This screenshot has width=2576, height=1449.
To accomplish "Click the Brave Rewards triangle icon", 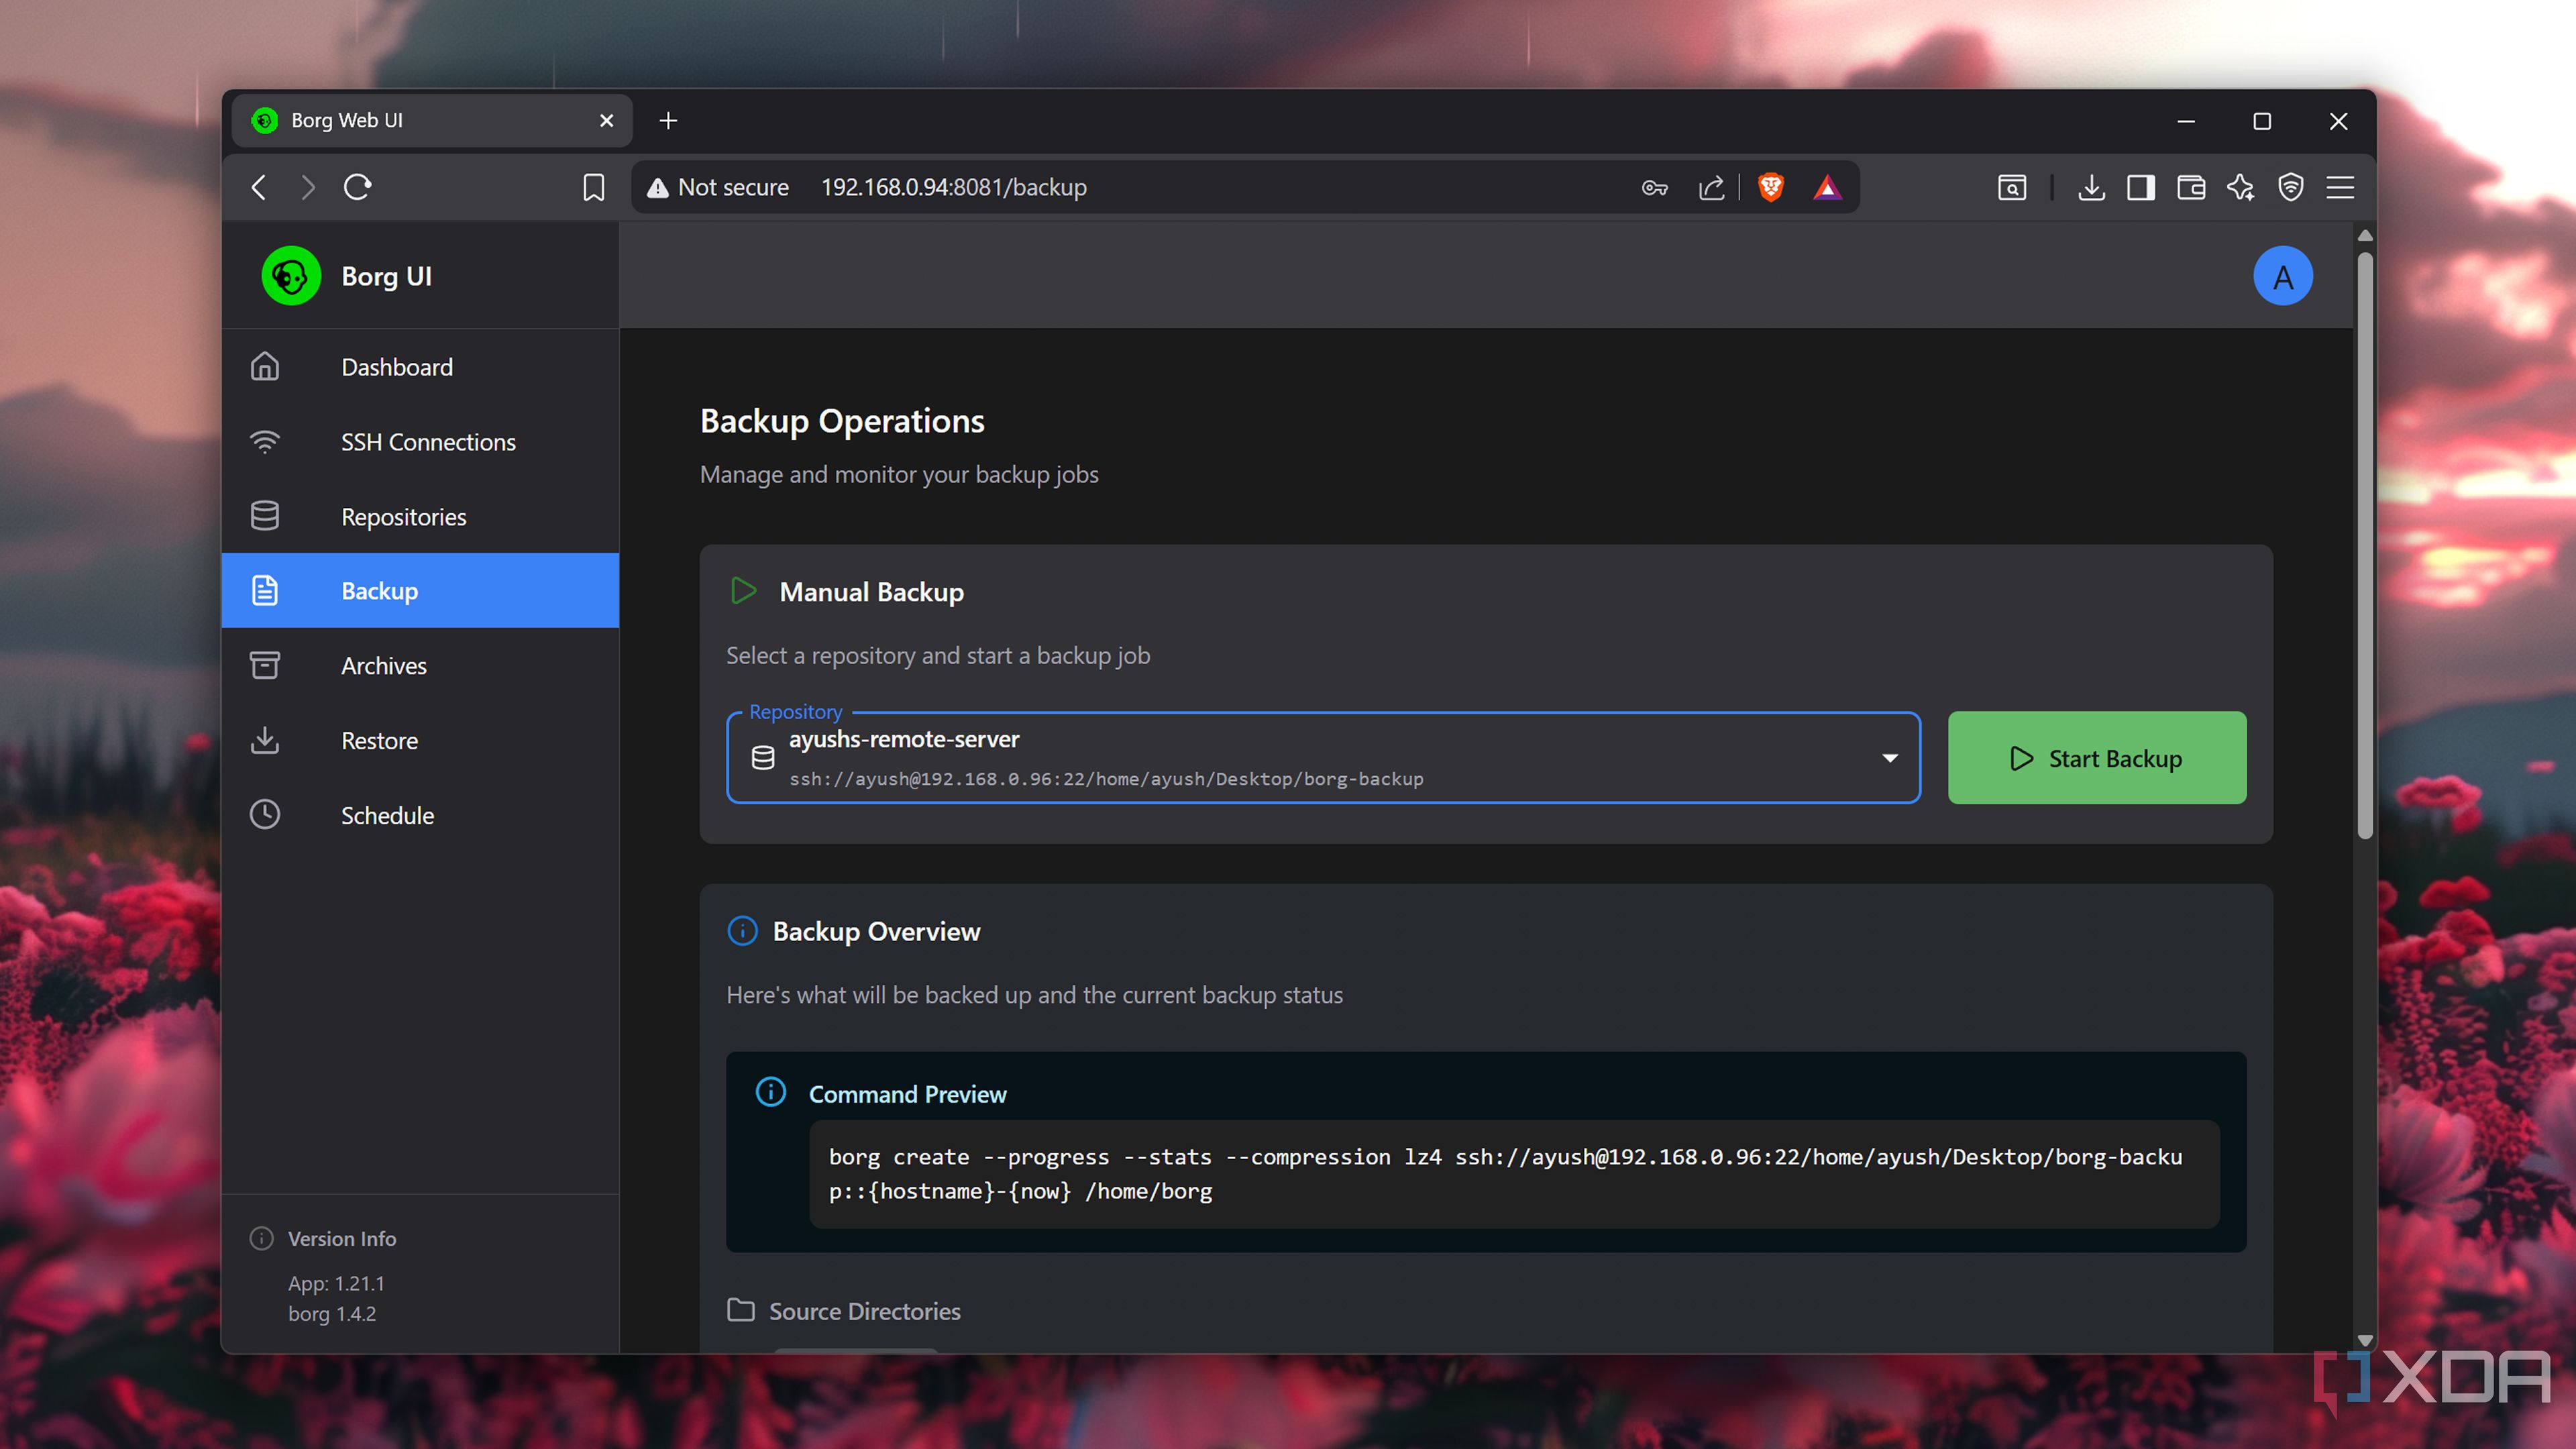I will pos(1827,187).
